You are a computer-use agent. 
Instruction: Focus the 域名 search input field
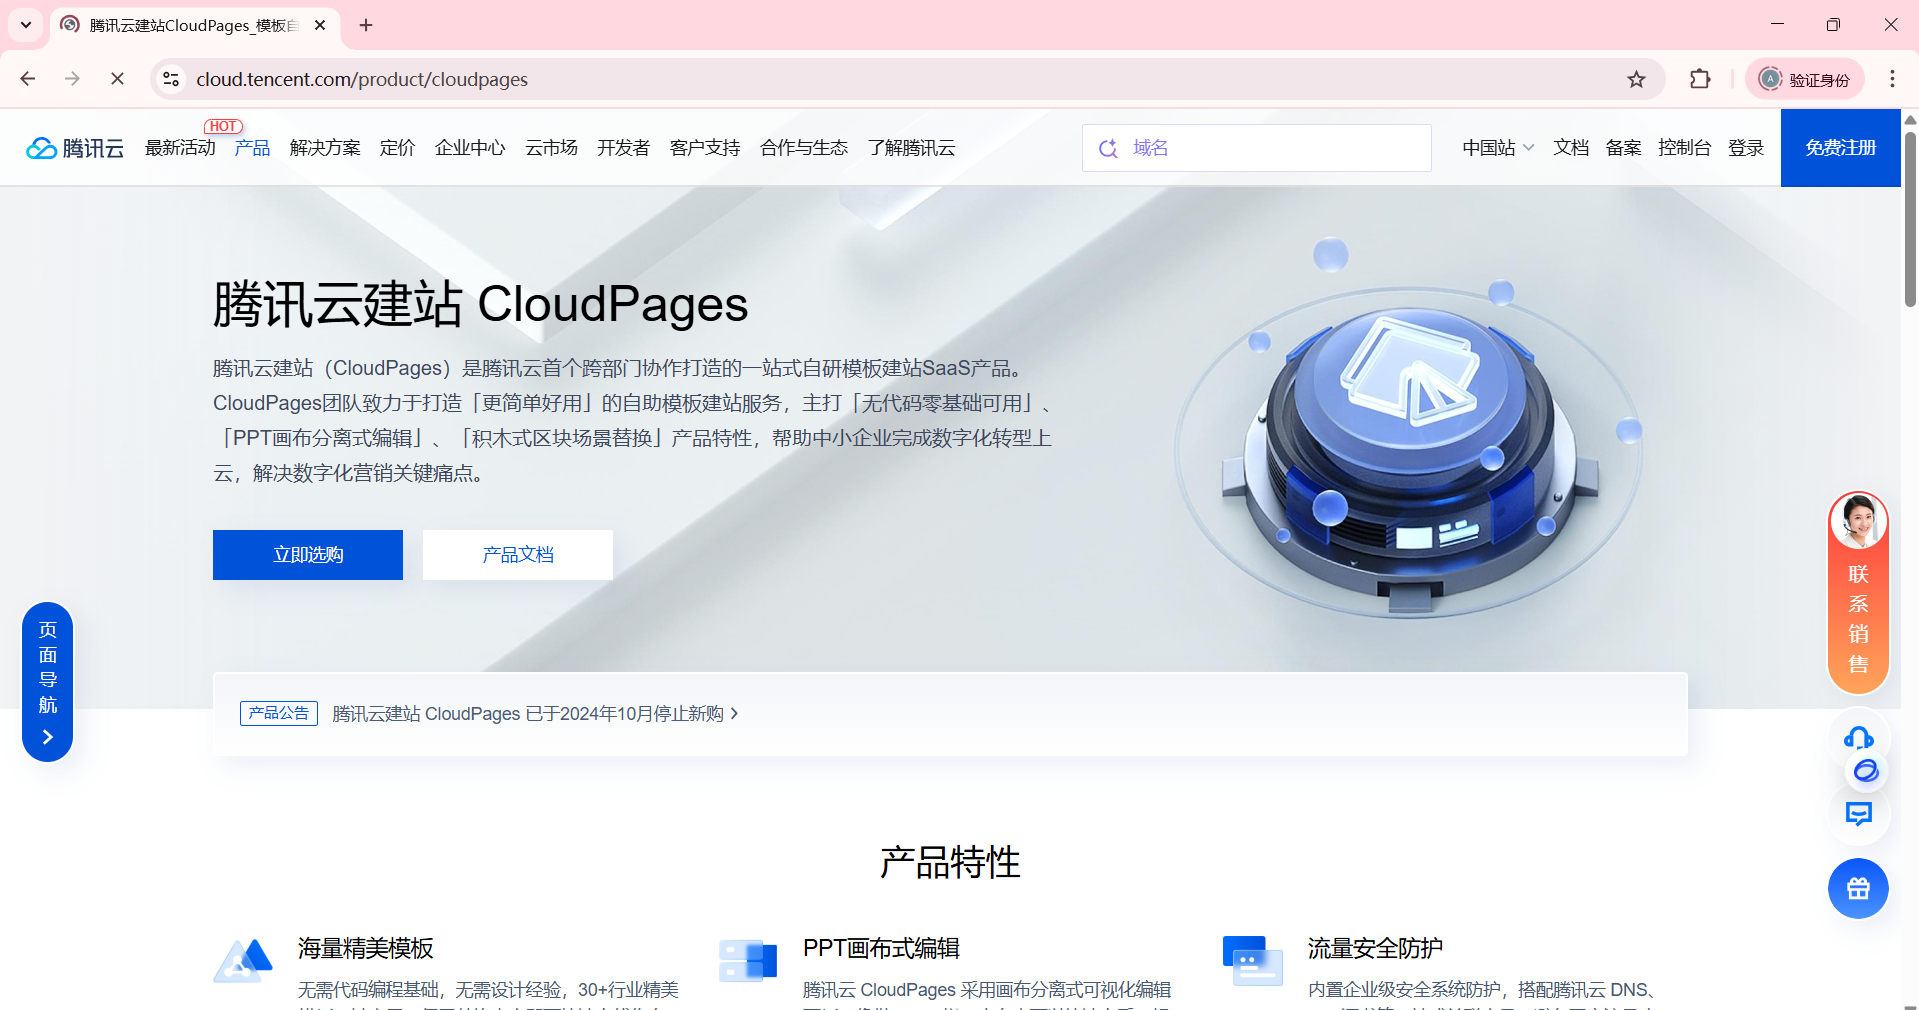click(x=1256, y=148)
